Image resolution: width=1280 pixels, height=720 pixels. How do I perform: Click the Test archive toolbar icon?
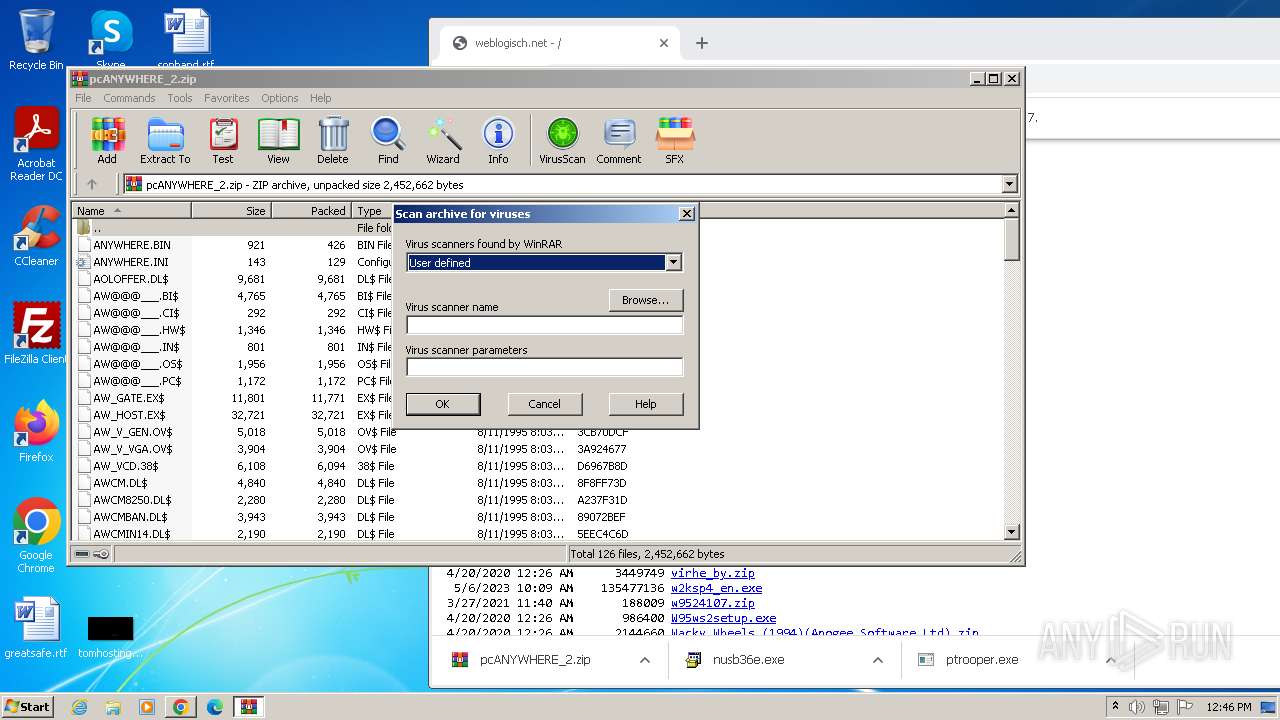click(x=223, y=141)
